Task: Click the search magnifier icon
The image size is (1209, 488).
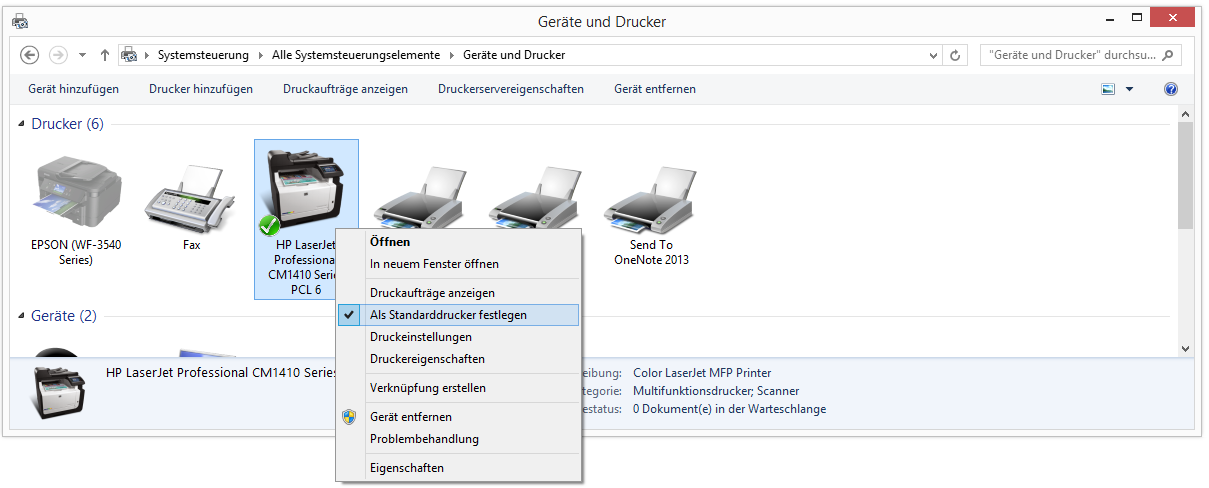Action: [x=1168, y=55]
